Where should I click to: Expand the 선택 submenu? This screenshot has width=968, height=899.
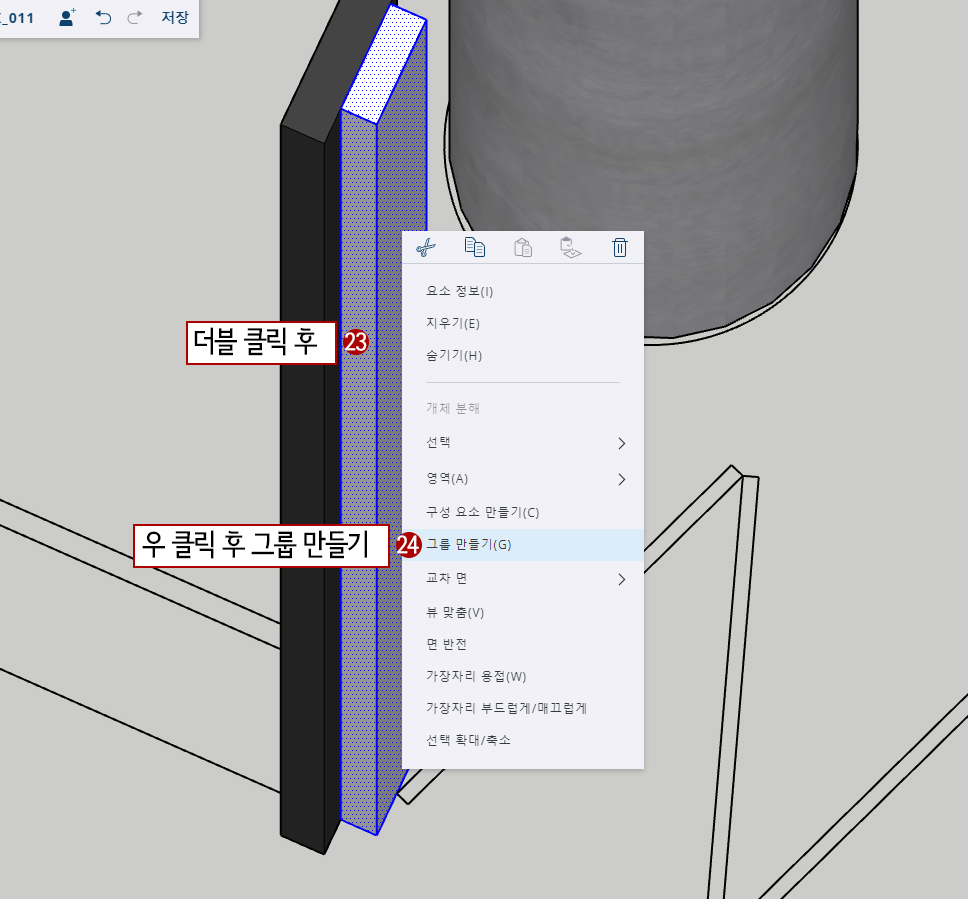coord(522,443)
